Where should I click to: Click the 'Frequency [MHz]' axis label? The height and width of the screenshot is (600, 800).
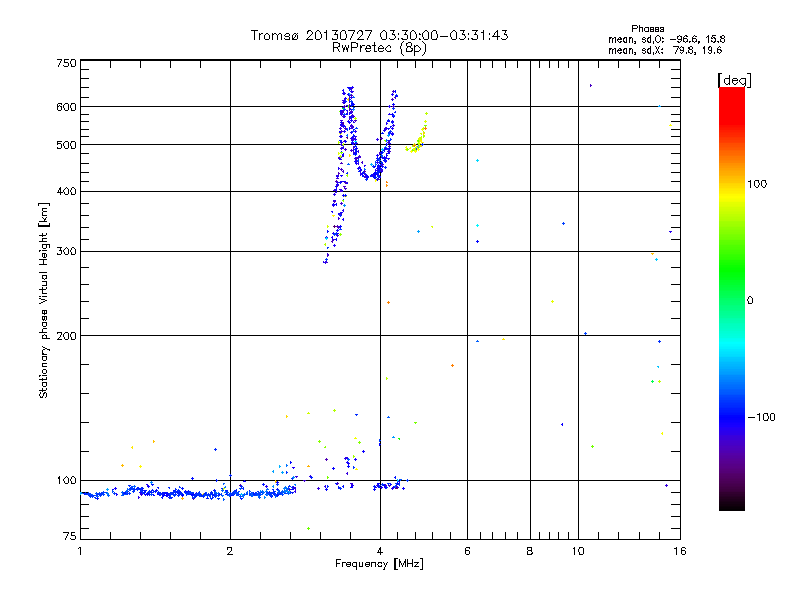pos(379,564)
